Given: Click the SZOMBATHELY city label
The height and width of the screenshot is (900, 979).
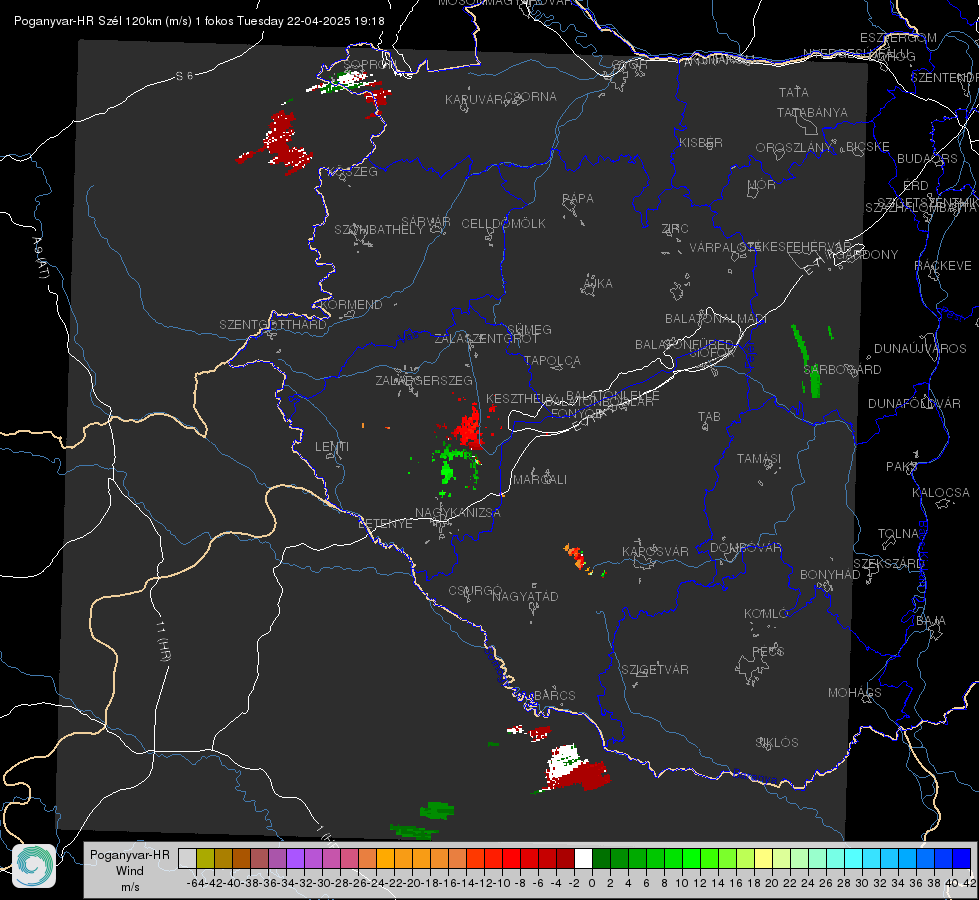Looking at the screenshot, I should point(378,229).
